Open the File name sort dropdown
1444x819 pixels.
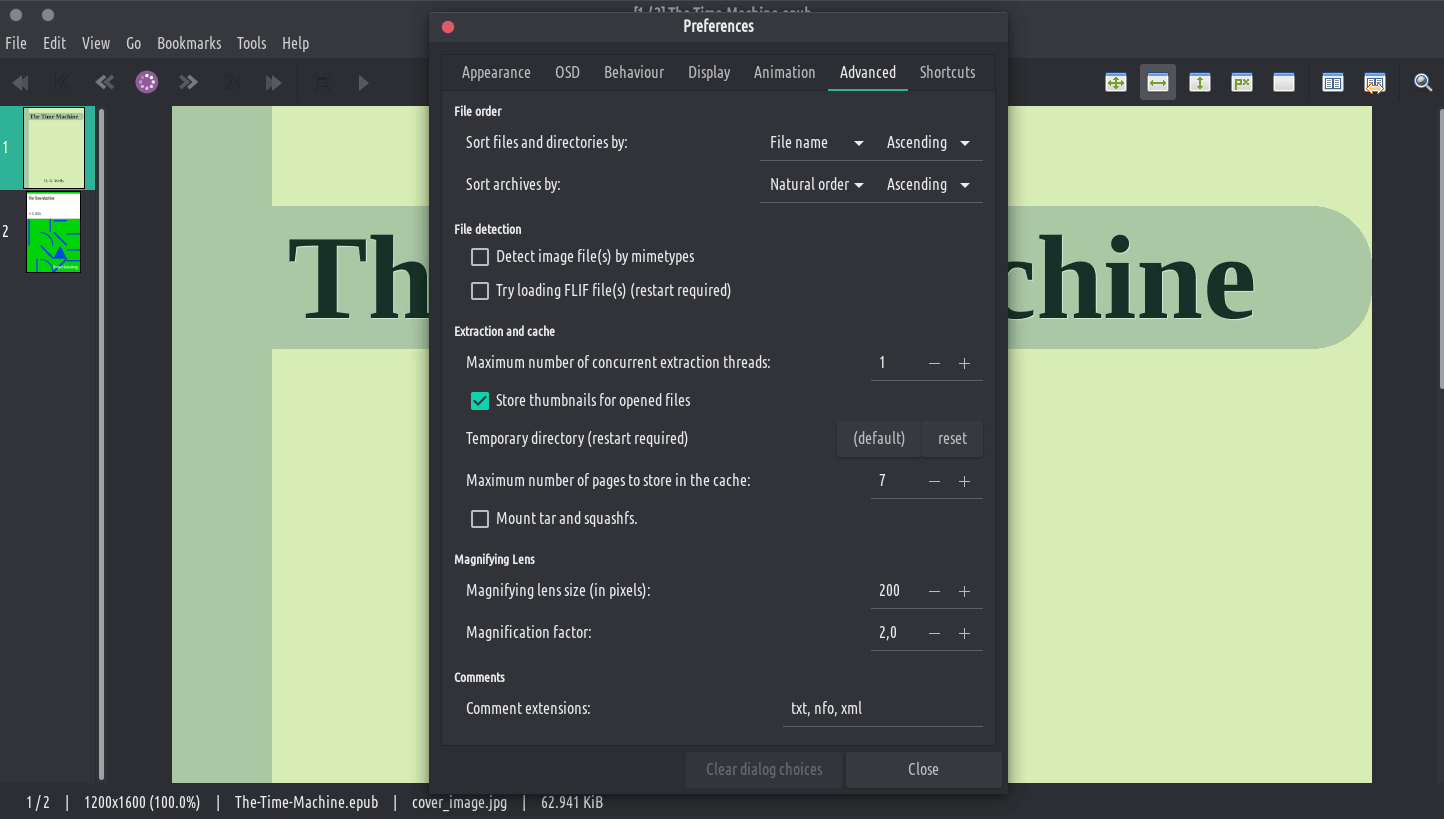tap(815, 143)
